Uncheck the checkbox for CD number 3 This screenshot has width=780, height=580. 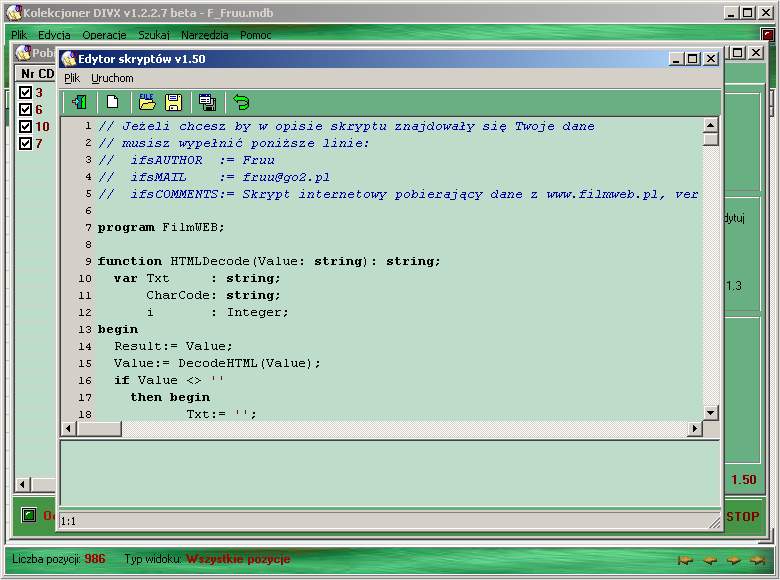26,93
